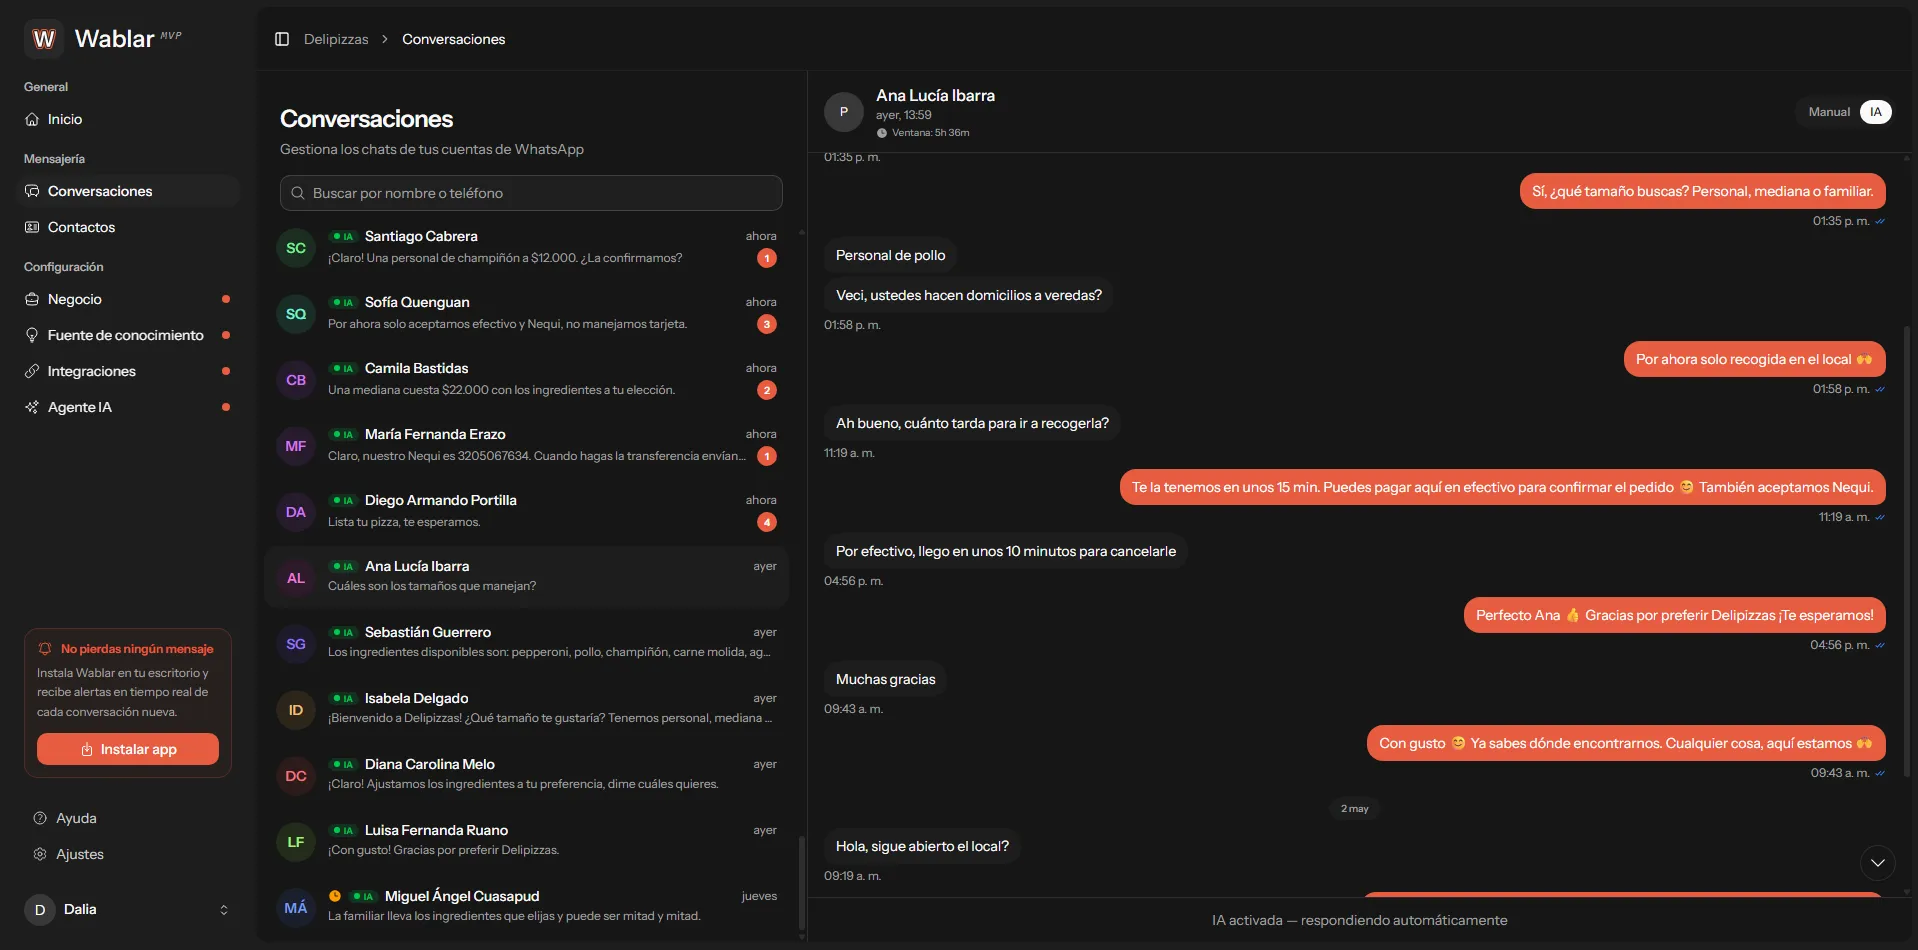Click the Integraciones link icon

click(x=32, y=371)
